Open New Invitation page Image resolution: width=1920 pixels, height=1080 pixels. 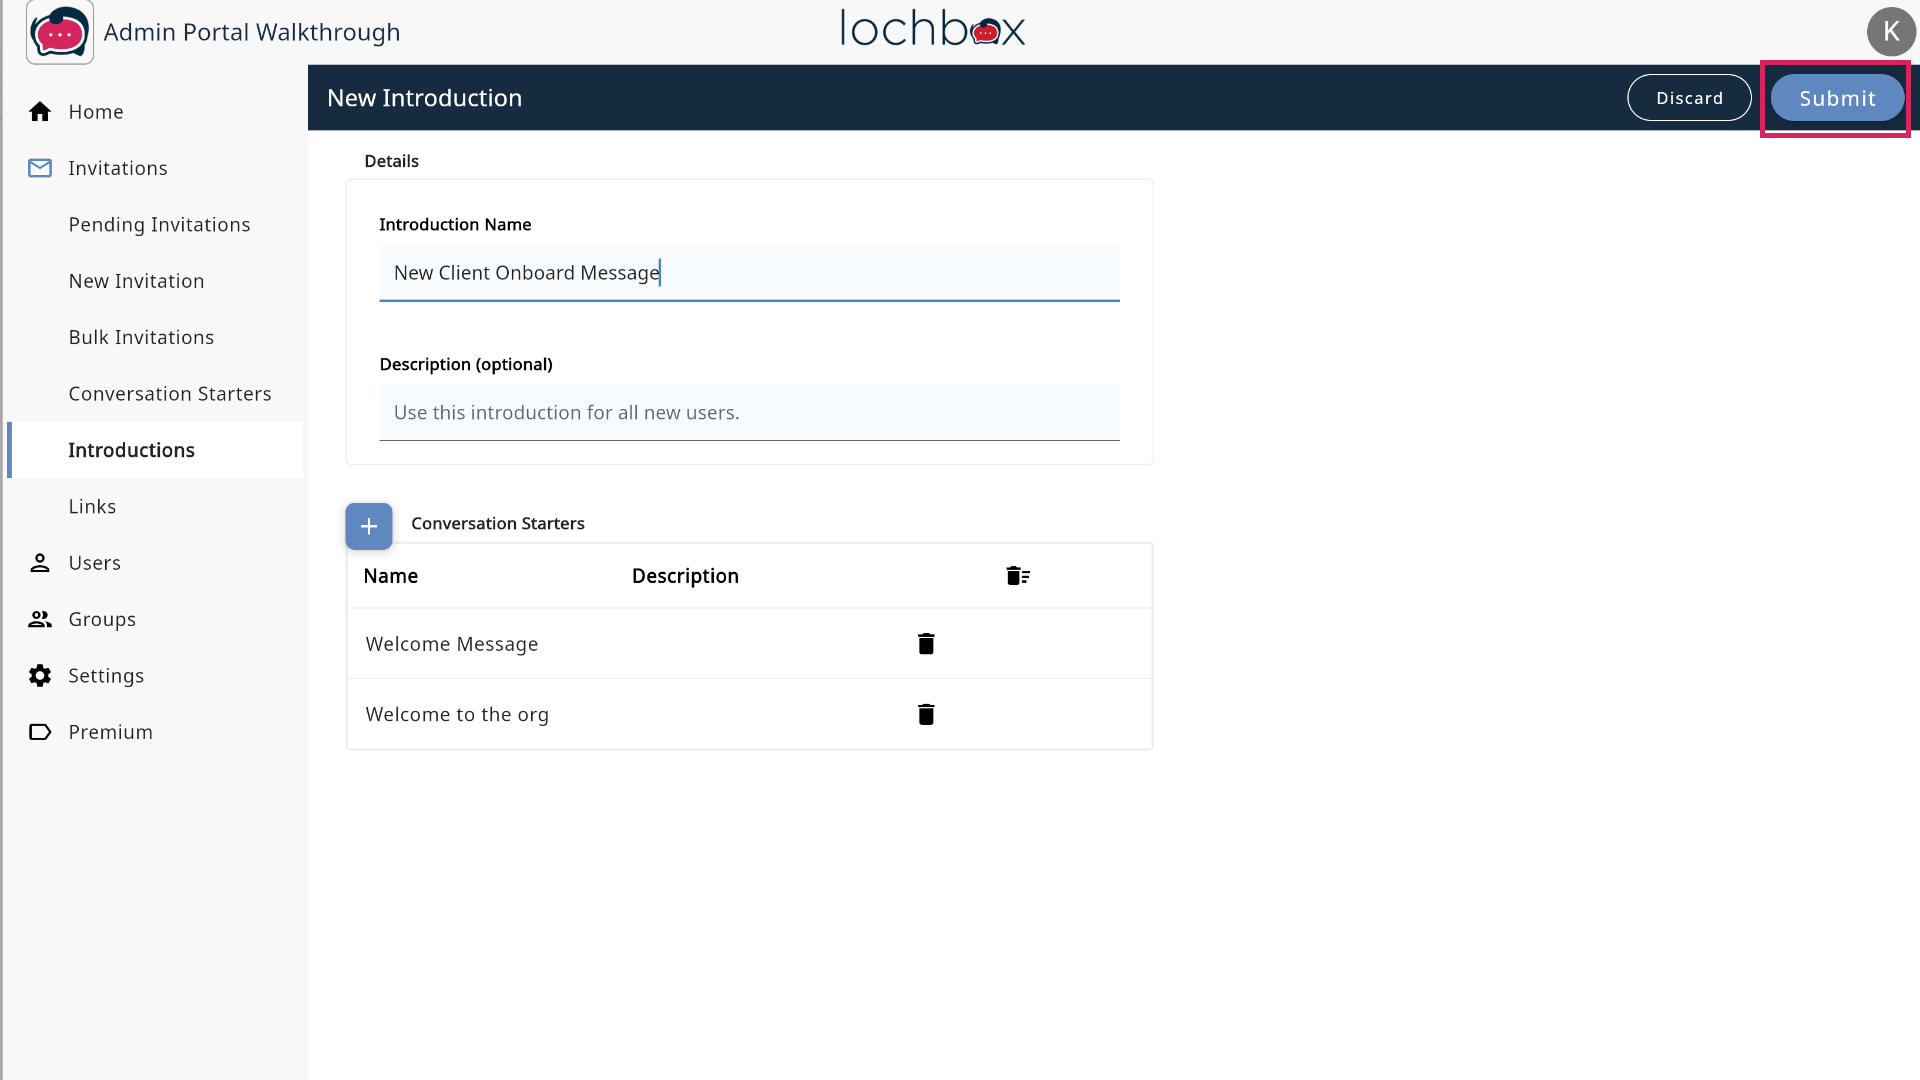pos(136,281)
